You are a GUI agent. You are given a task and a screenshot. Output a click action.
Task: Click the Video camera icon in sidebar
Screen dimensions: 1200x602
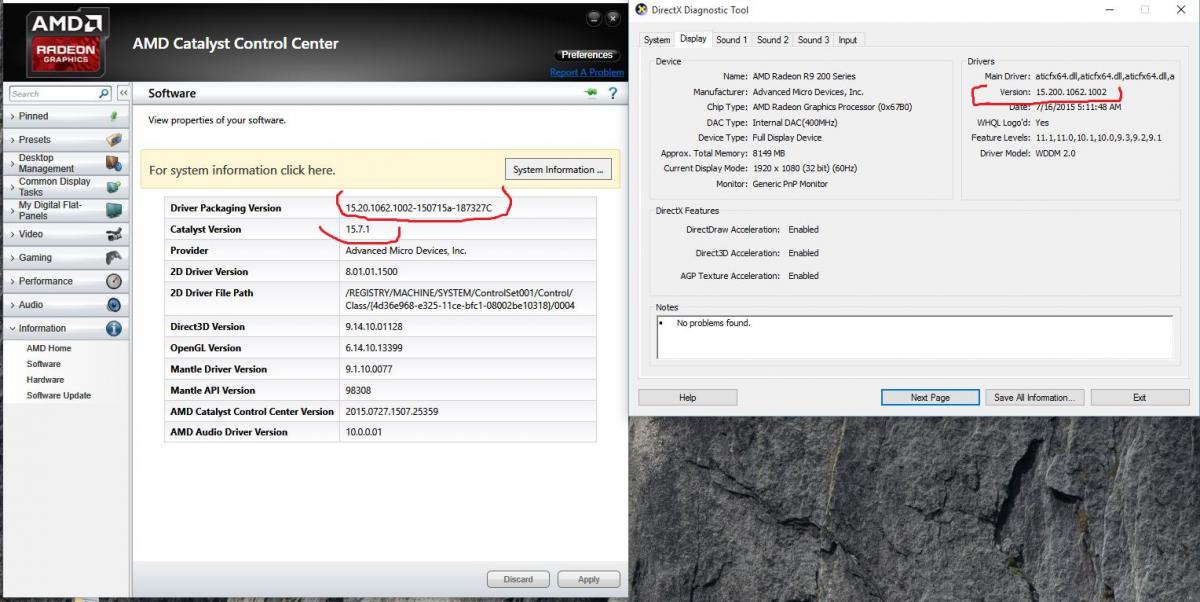pos(114,234)
